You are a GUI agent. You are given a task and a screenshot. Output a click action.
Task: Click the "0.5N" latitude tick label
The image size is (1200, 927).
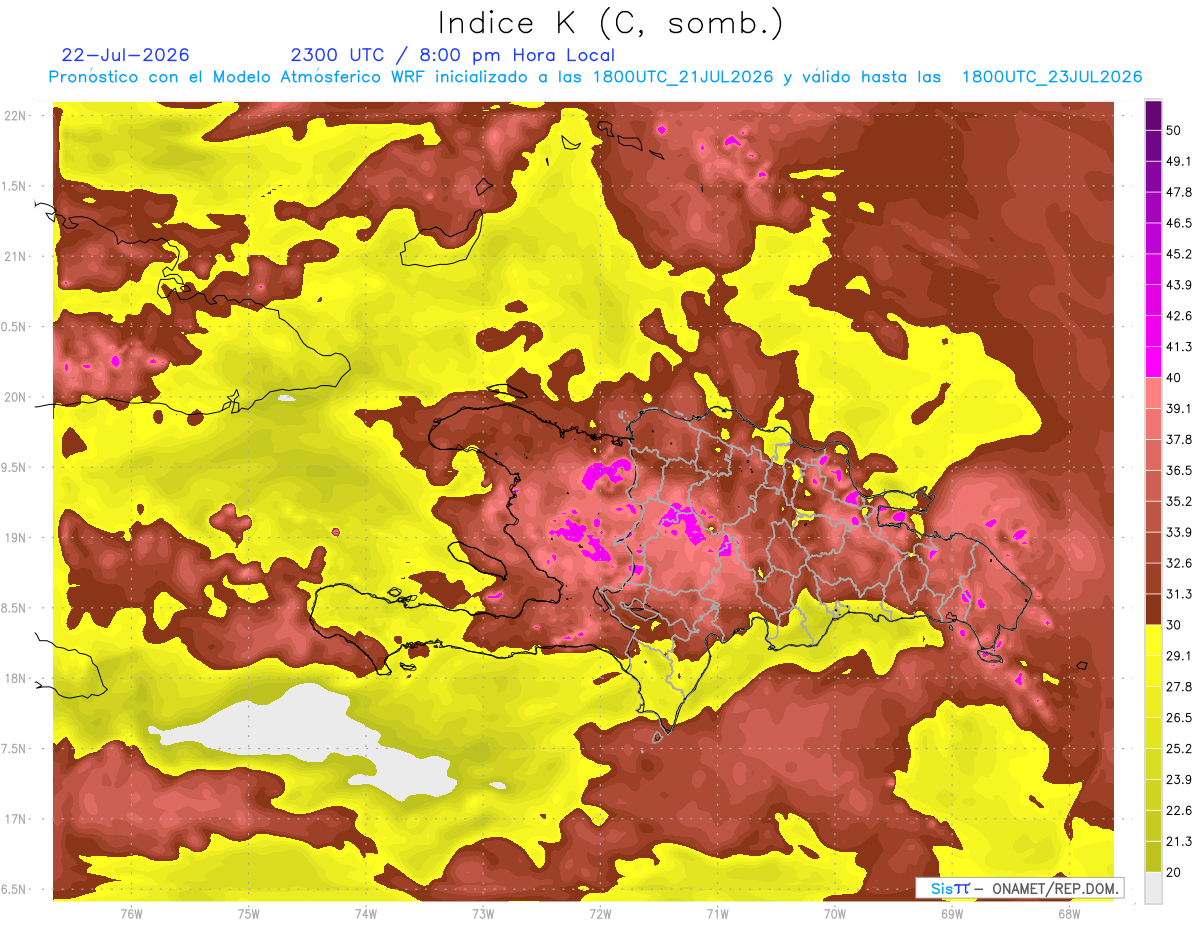coord(15,327)
